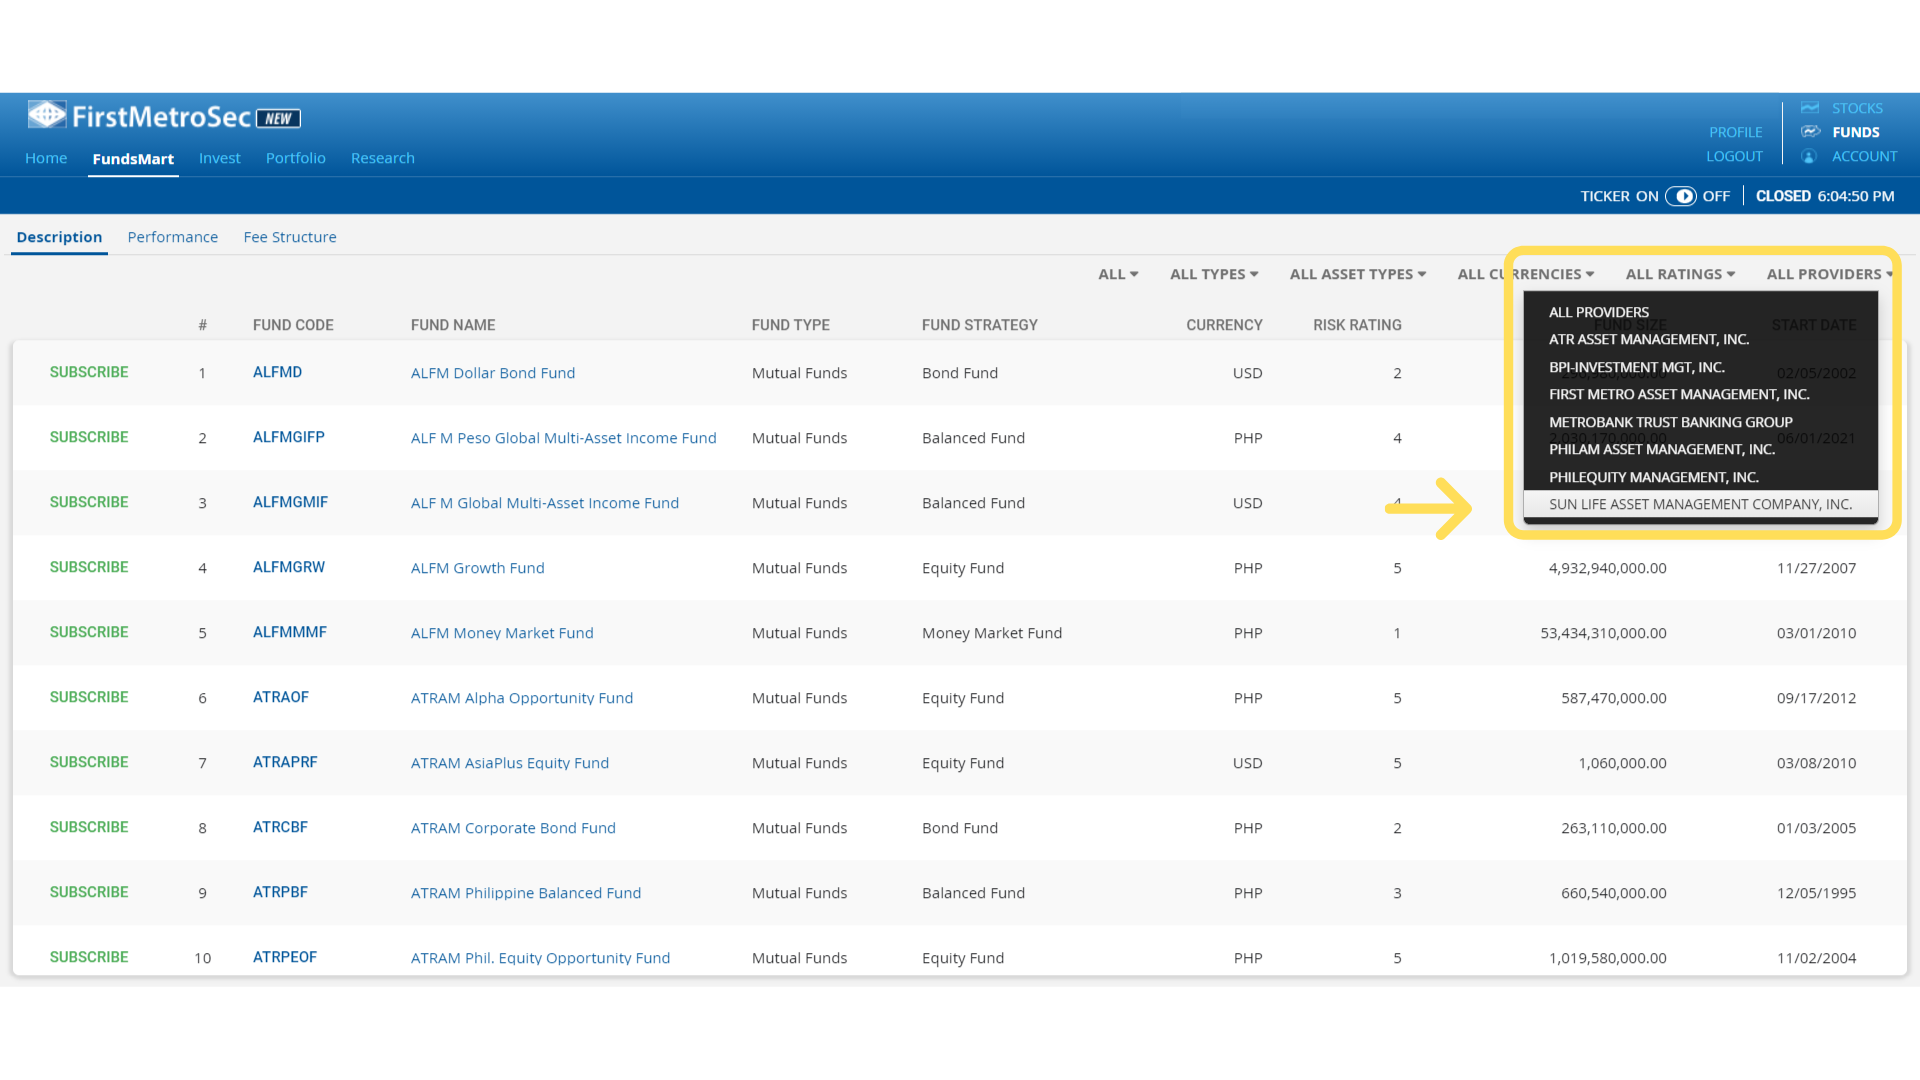The width and height of the screenshot is (1920, 1080).
Task: Open the ALL CURRENCIES dropdown
Action: 1525,274
